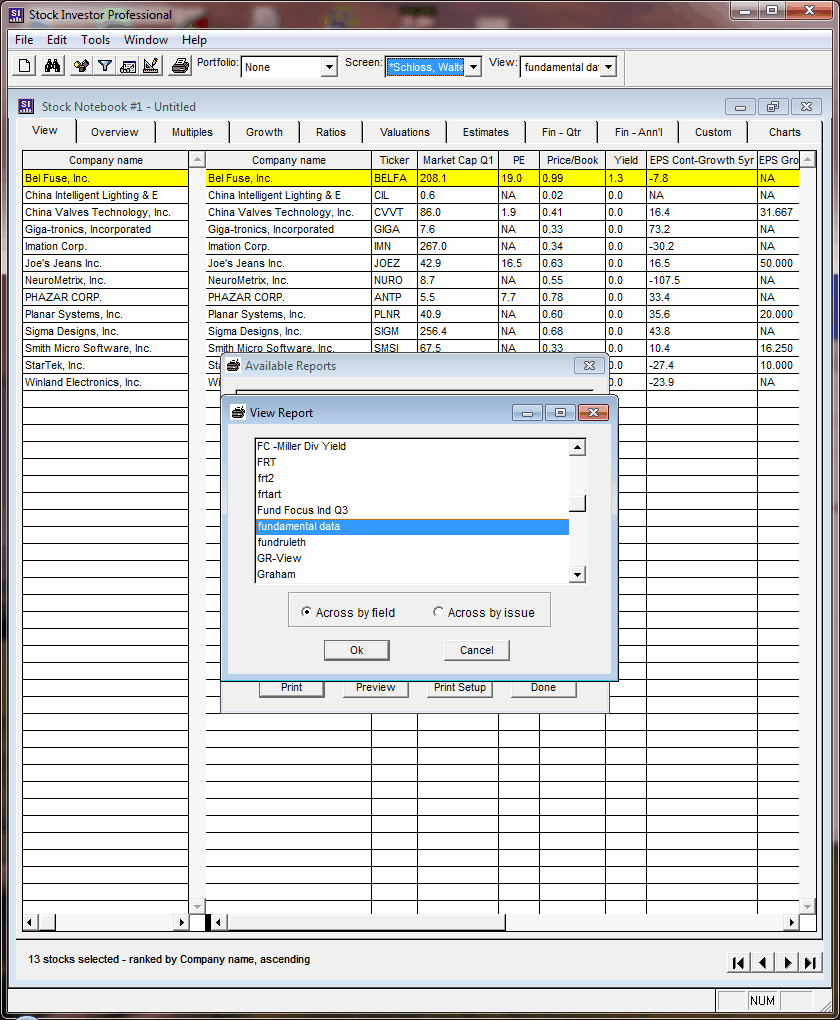Select GR-View in the report list
Viewport: 840px width, 1020px height.
pyautogui.click(x=279, y=558)
